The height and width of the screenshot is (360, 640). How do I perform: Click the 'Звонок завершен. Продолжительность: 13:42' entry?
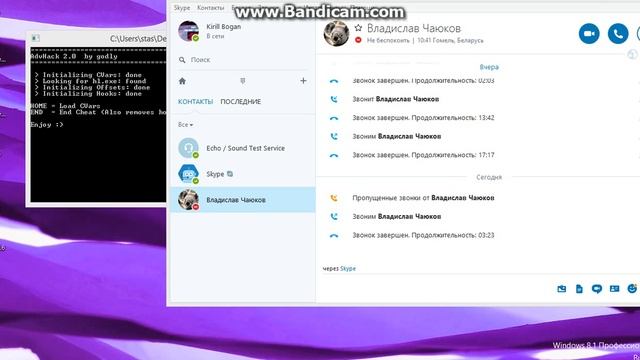coord(423,118)
